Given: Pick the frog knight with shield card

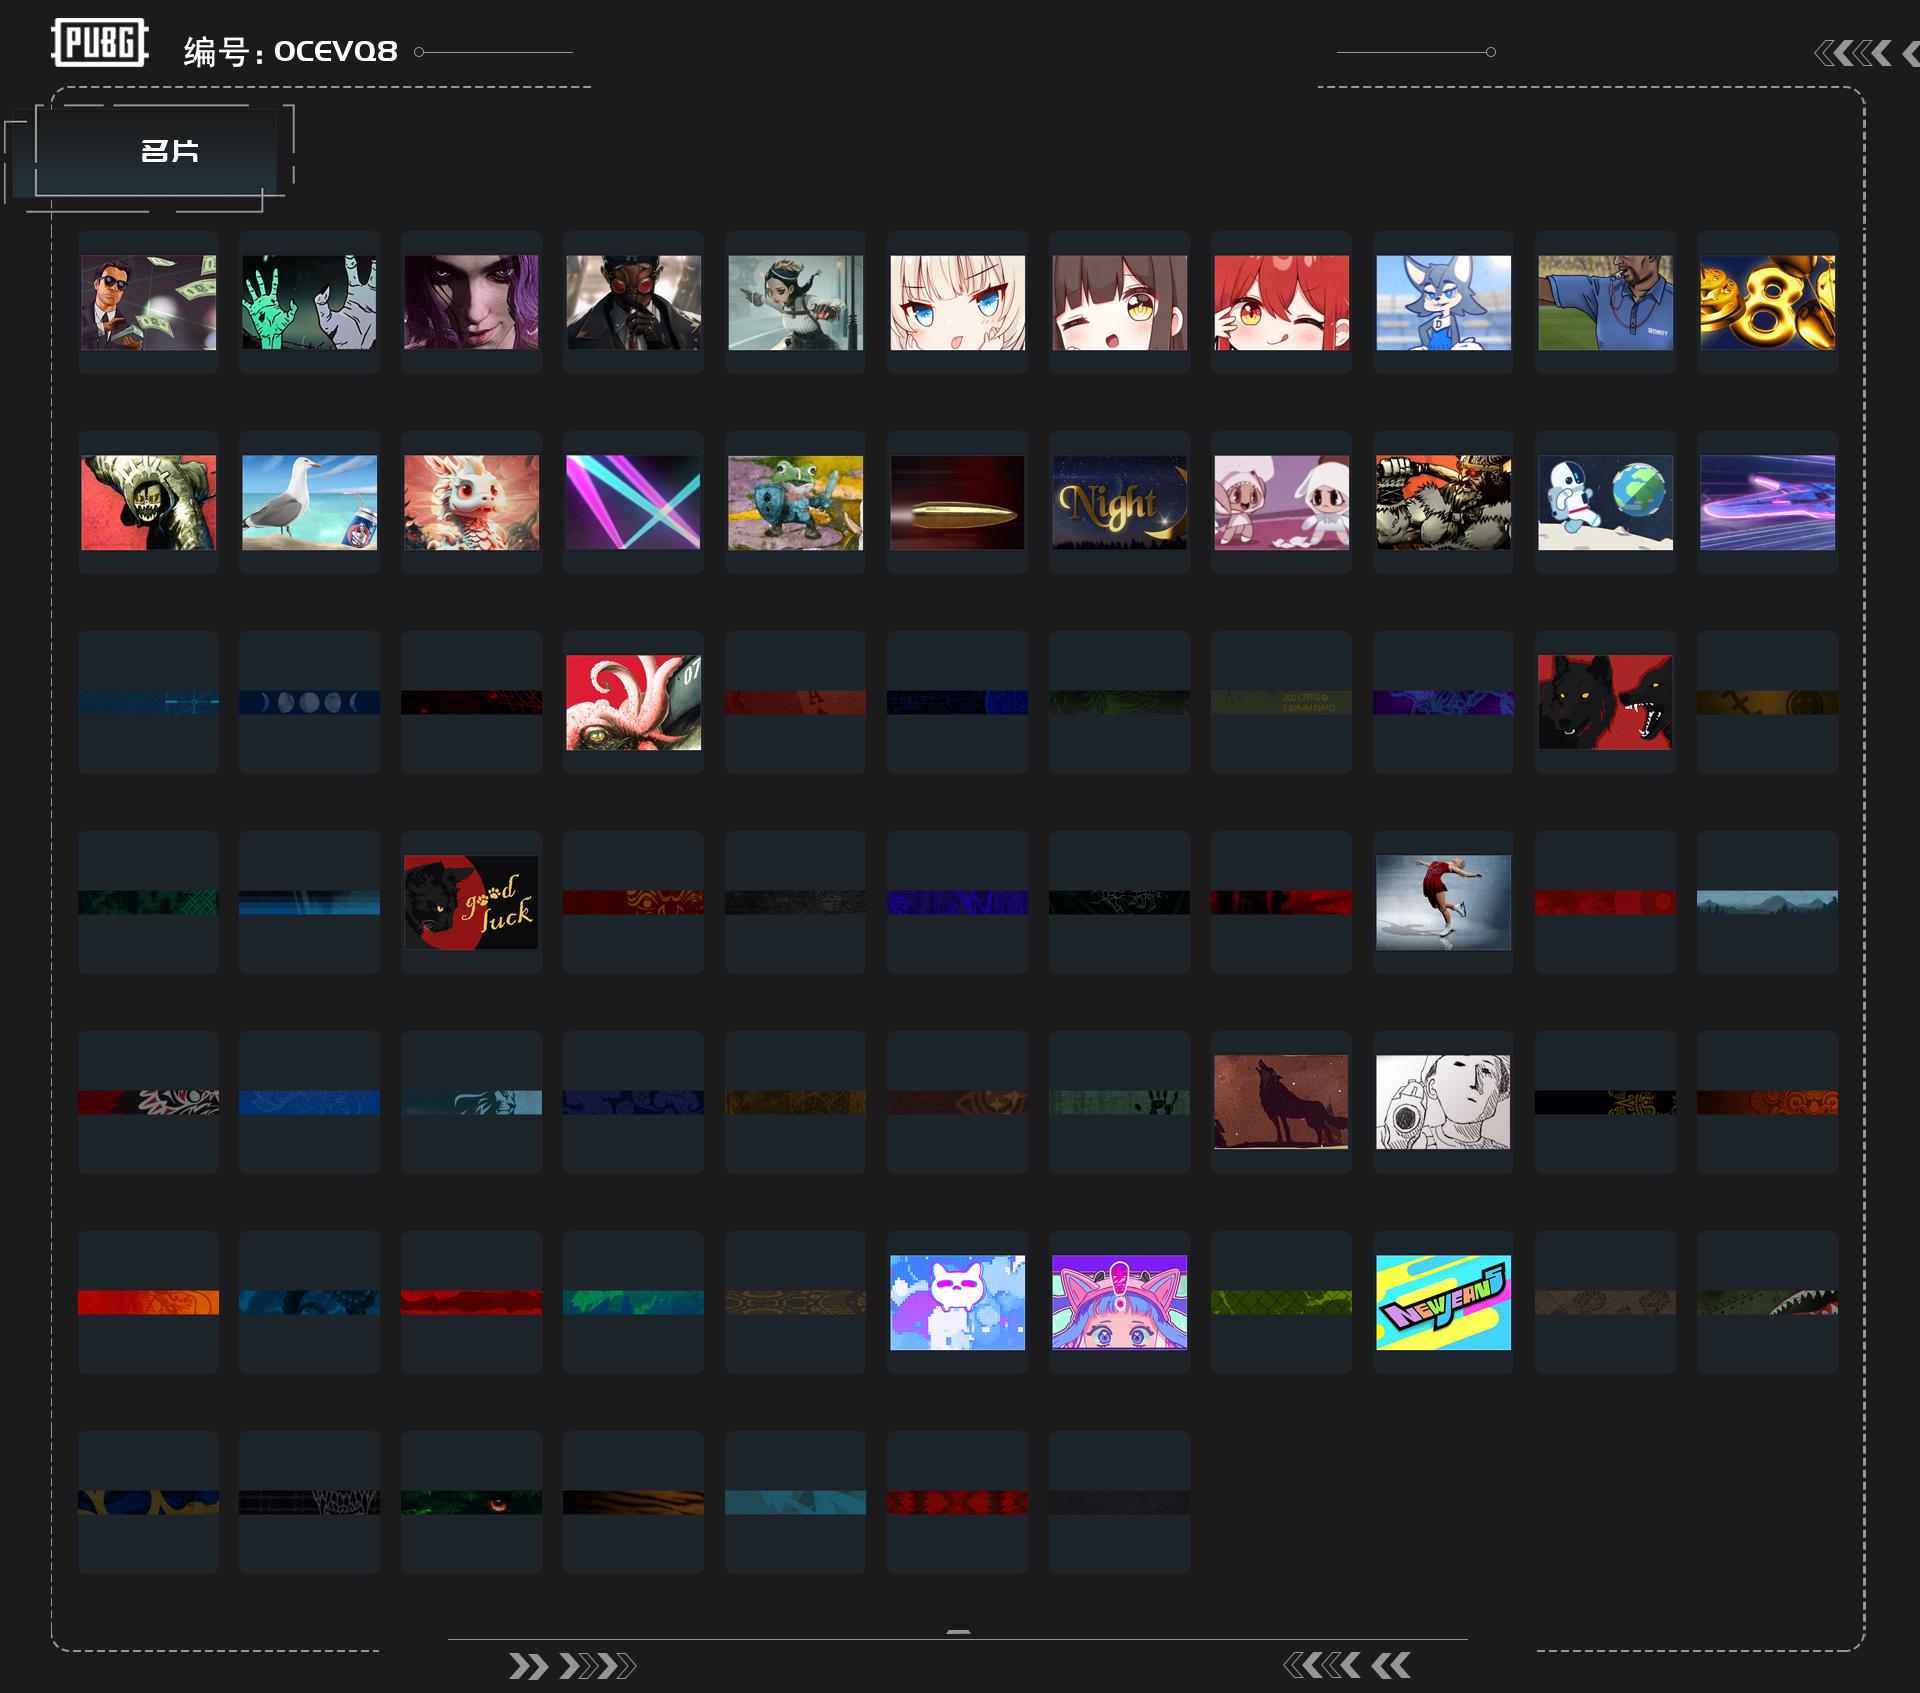Looking at the screenshot, I should pos(796,502).
